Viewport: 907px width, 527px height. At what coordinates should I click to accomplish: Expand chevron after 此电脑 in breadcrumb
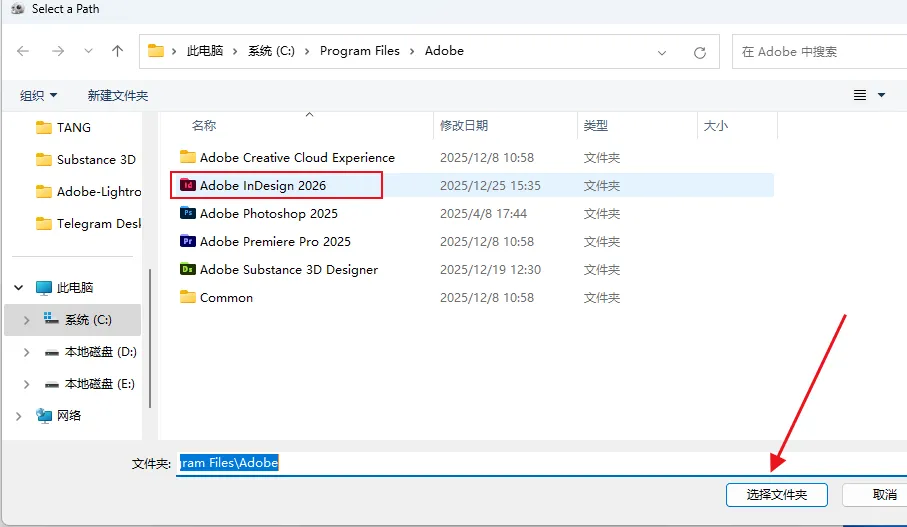click(235, 51)
